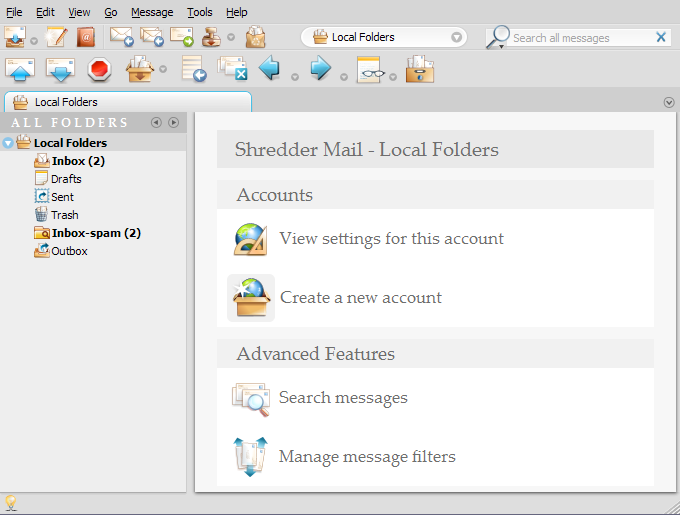Viewport: 680px width, 515px height.
Task: Open the Address Book icon
Action: 86,37
